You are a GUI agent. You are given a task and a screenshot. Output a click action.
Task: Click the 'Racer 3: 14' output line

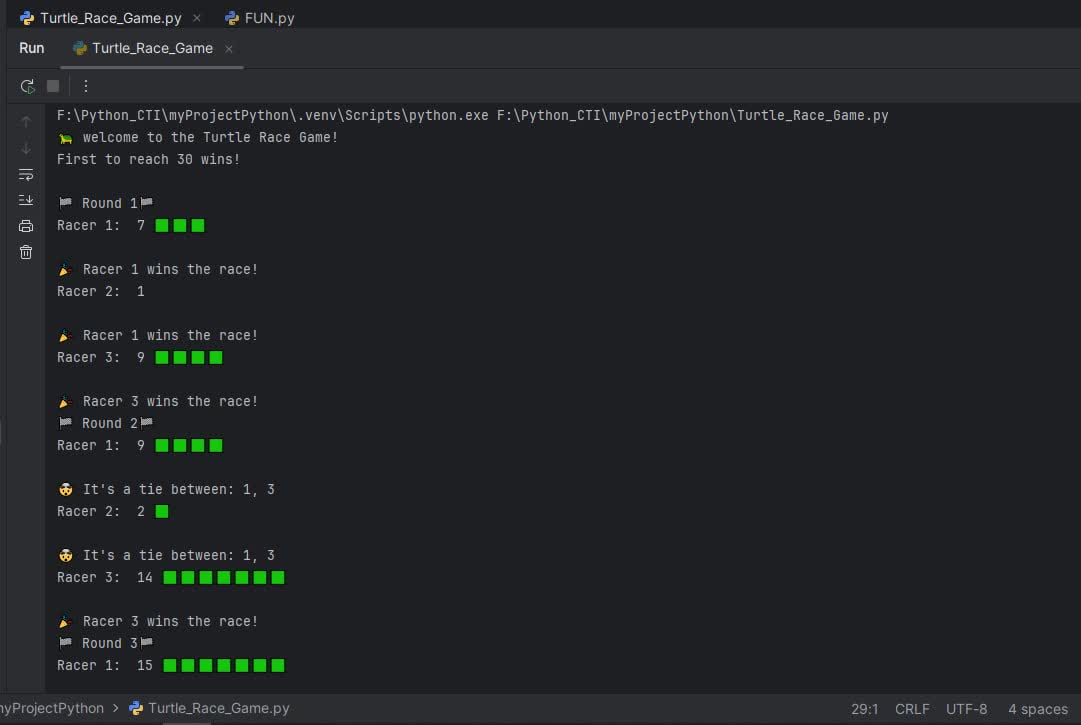click(x=171, y=578)
